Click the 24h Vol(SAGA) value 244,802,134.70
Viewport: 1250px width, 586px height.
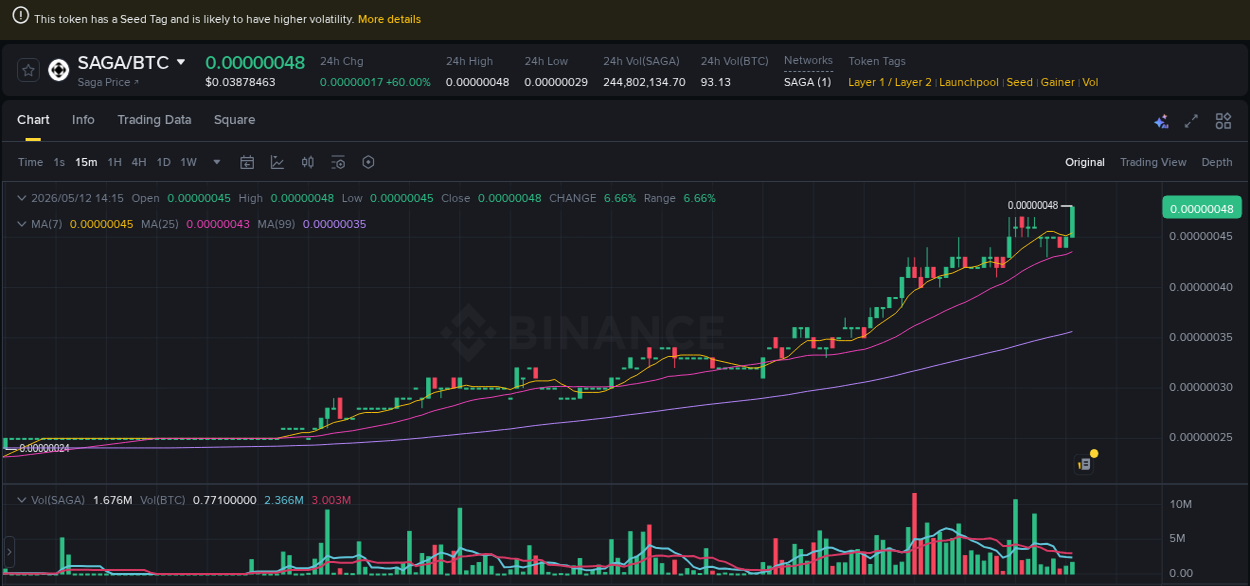[x=644, y=82]
